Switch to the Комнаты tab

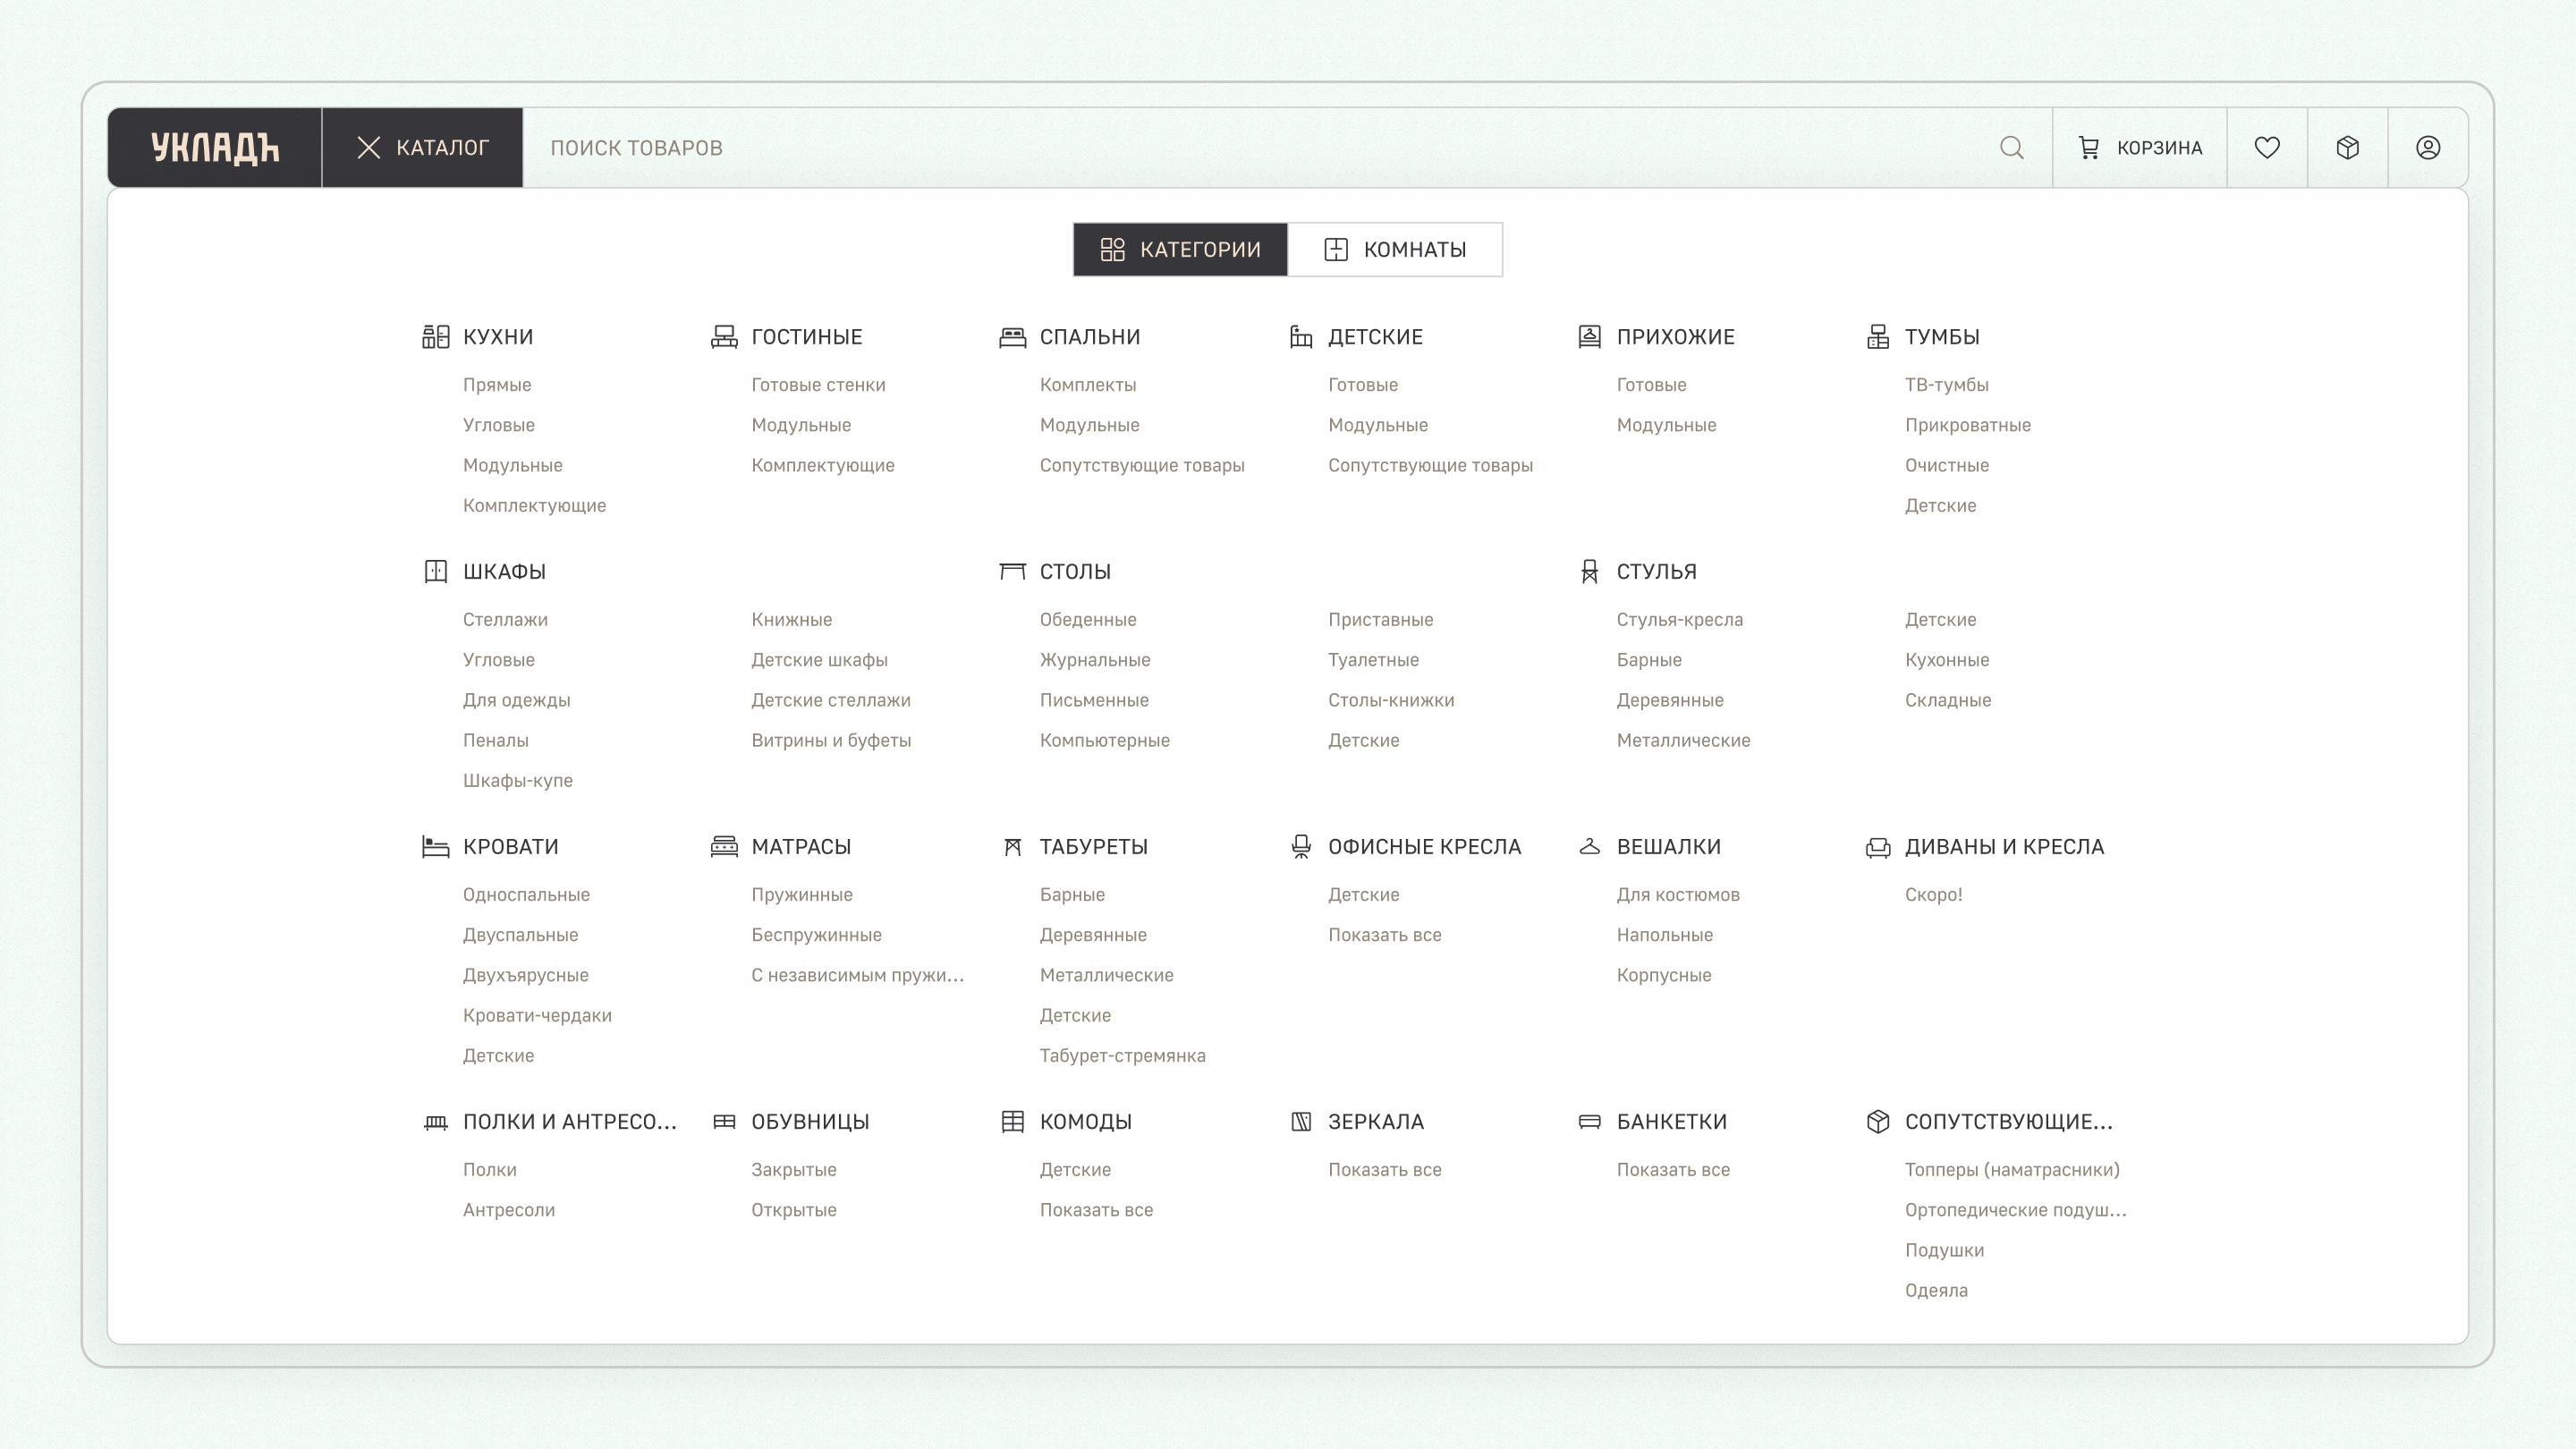pos(1394,250)
